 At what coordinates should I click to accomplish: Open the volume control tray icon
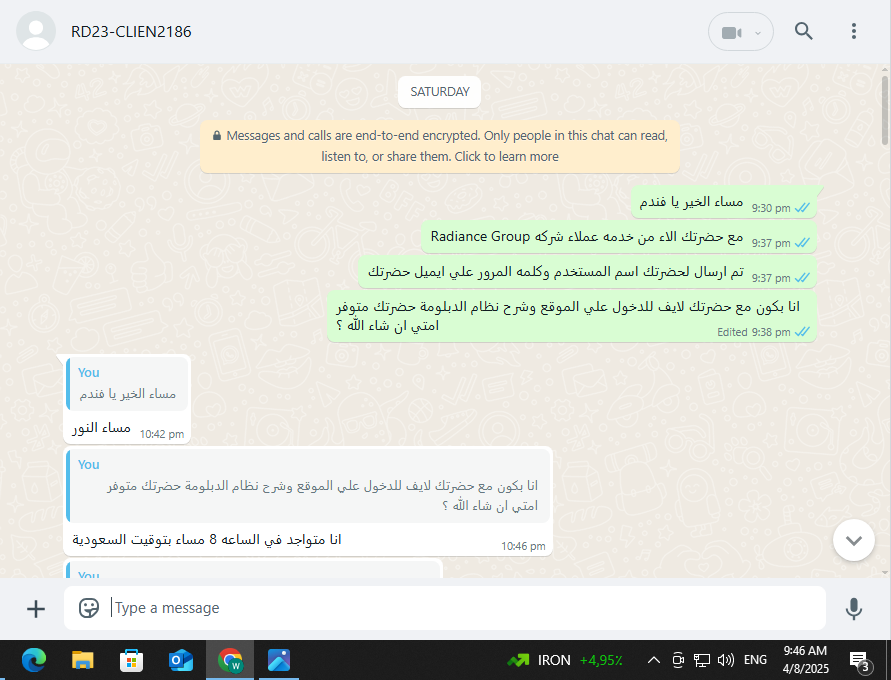[726, 660]
